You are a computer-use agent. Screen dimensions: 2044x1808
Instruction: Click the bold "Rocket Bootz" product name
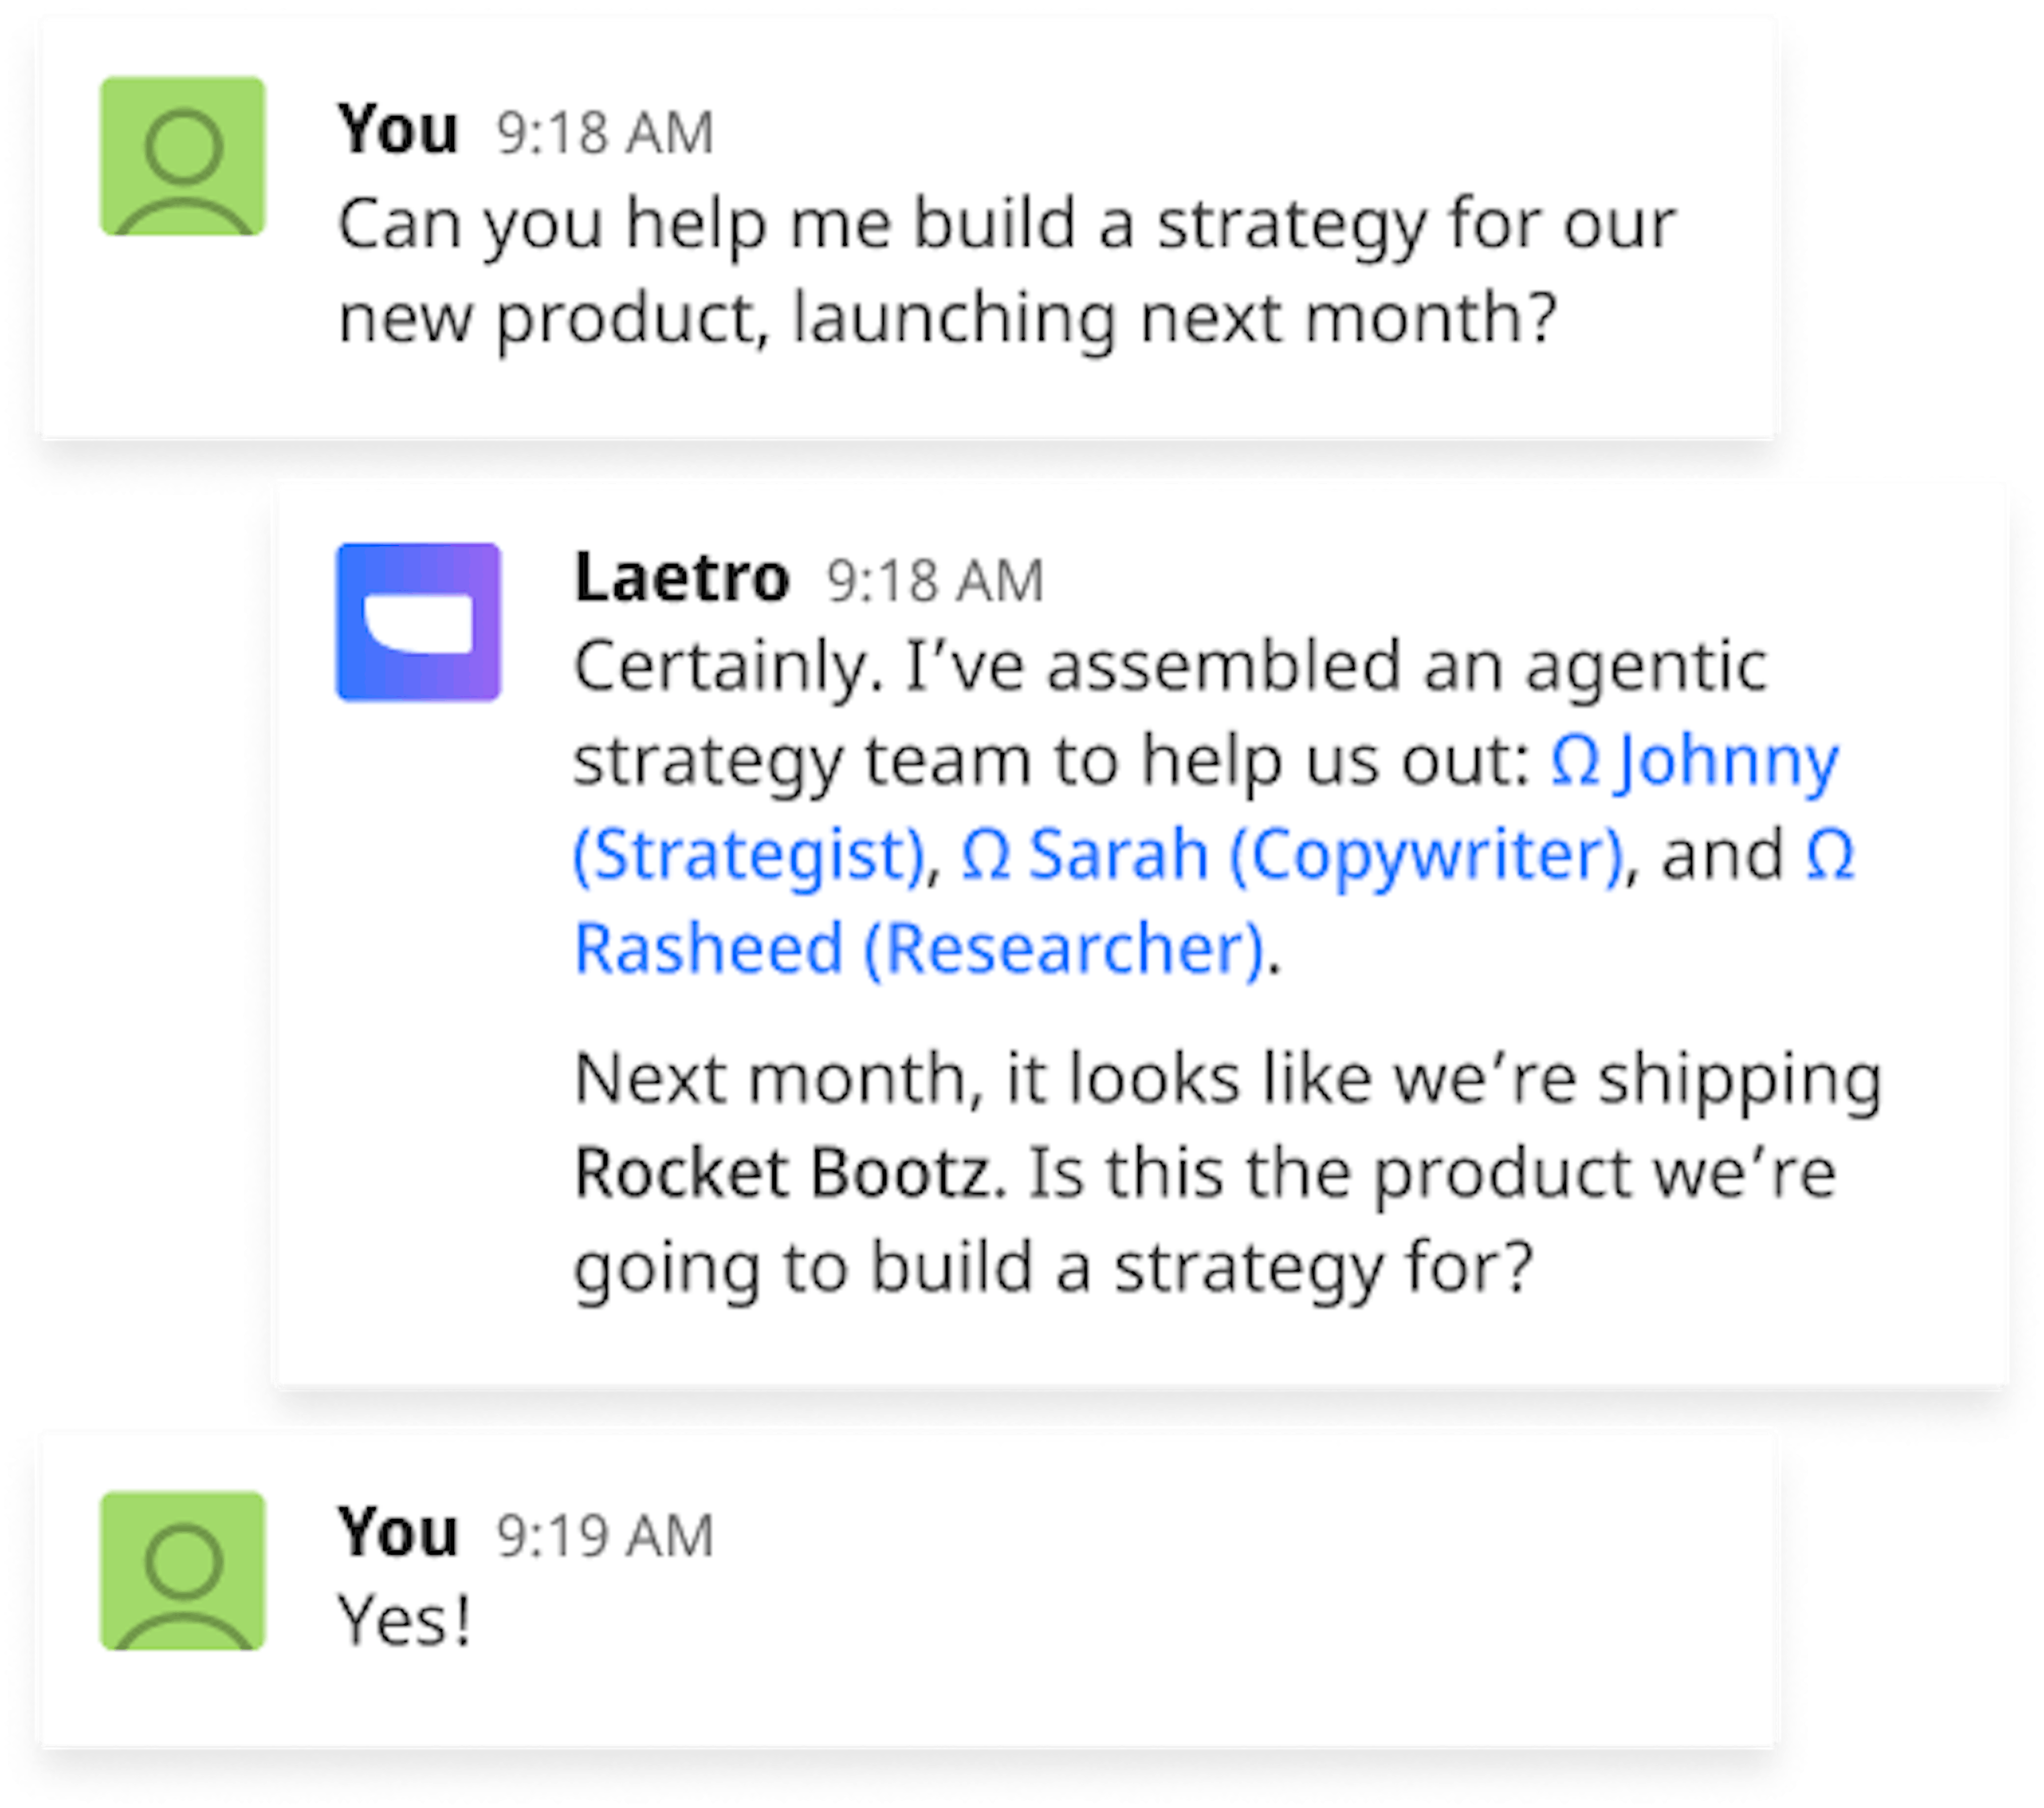click(x=783, y=1172)
